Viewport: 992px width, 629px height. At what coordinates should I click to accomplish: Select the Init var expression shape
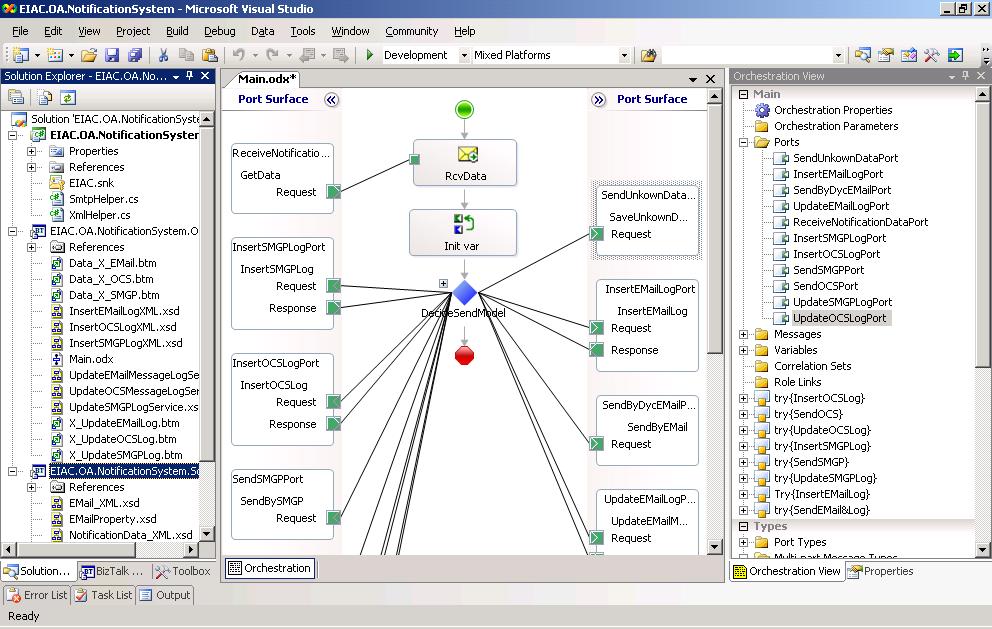pyautogui.click(x=463, y=232)
